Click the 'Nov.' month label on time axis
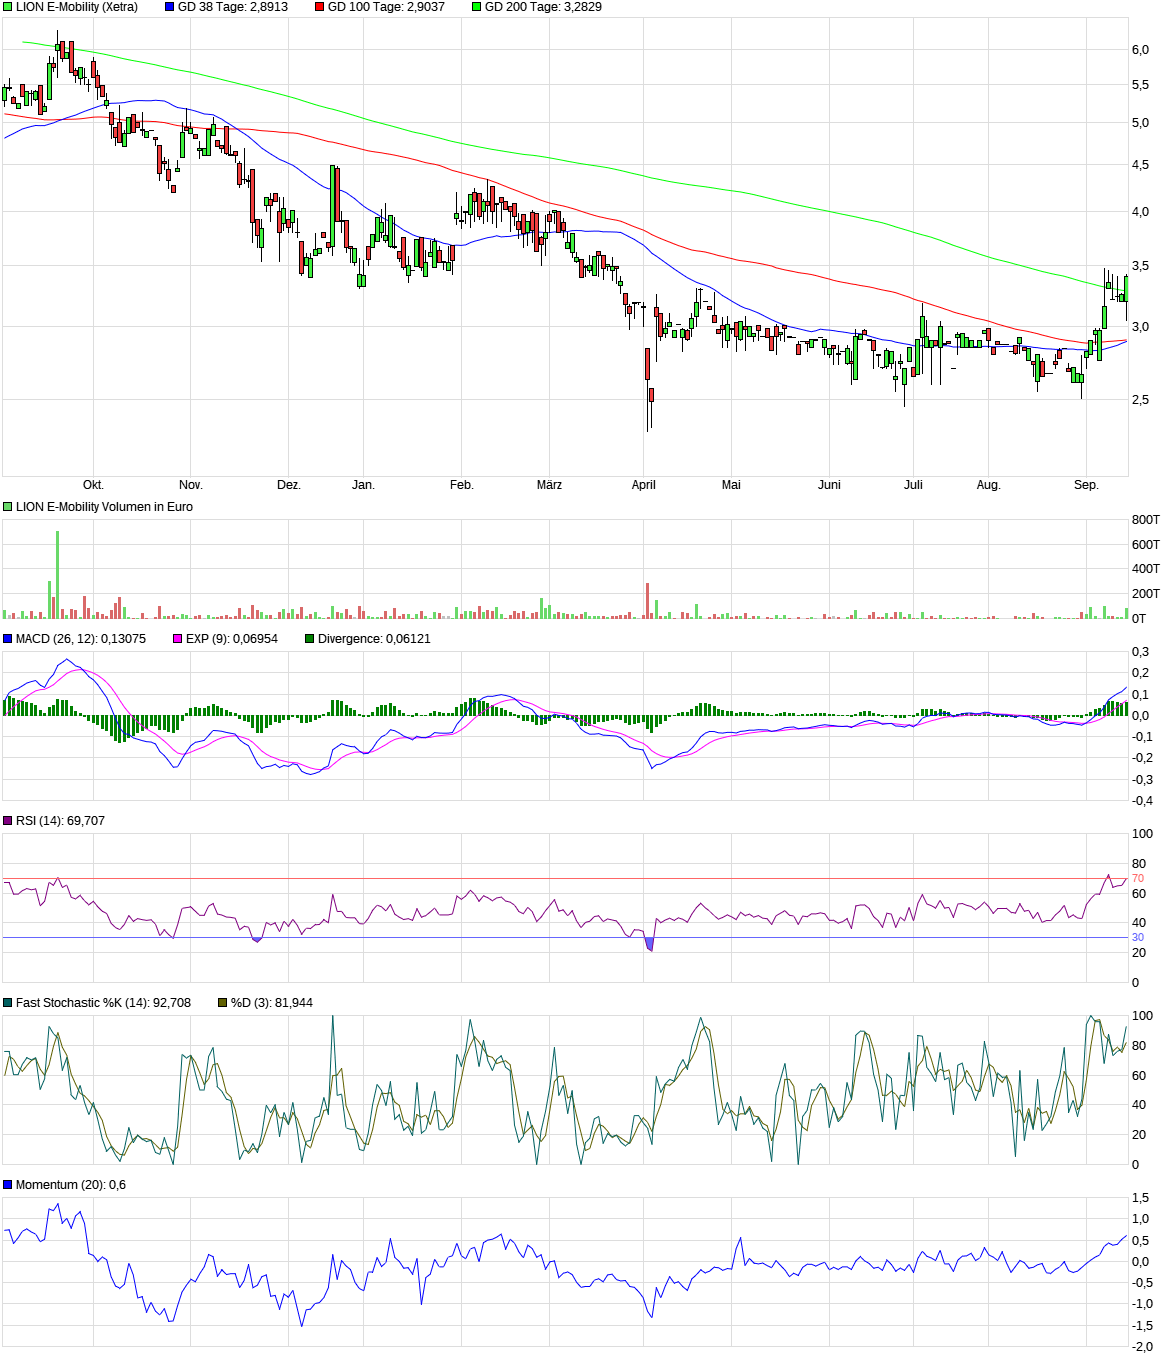 [191, 485]
